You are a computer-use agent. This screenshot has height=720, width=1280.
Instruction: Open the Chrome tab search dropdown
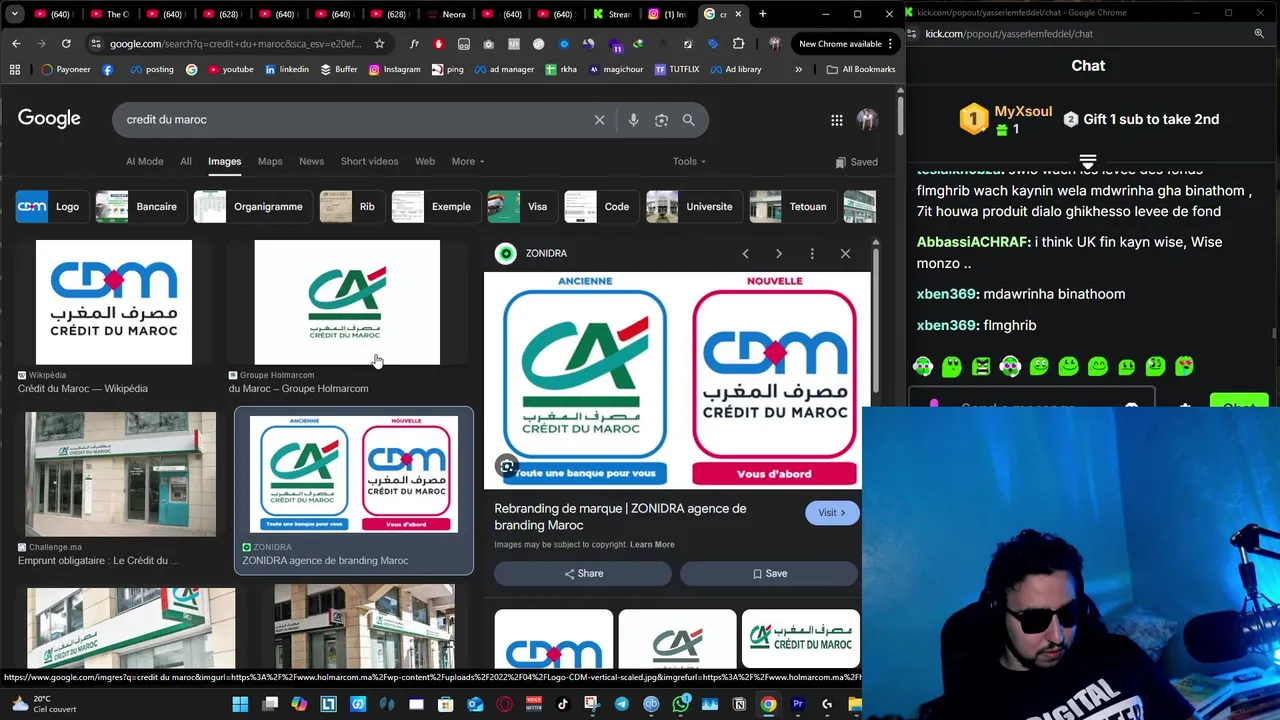pyautogui.click(x=14, y=14)
